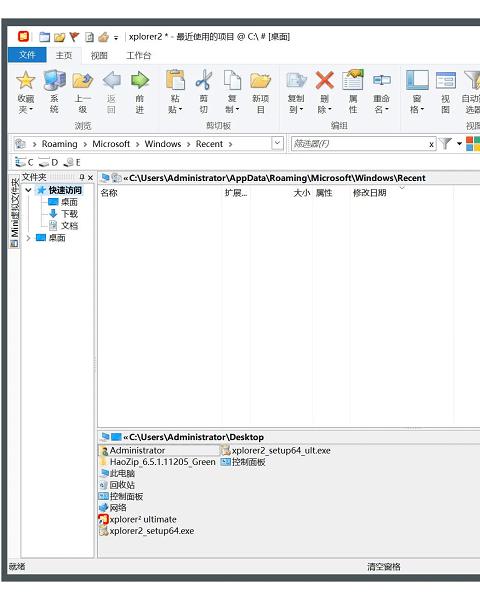Select drive C in the drive bar
This screenshot has width=480, height=600.
point(24,162)
